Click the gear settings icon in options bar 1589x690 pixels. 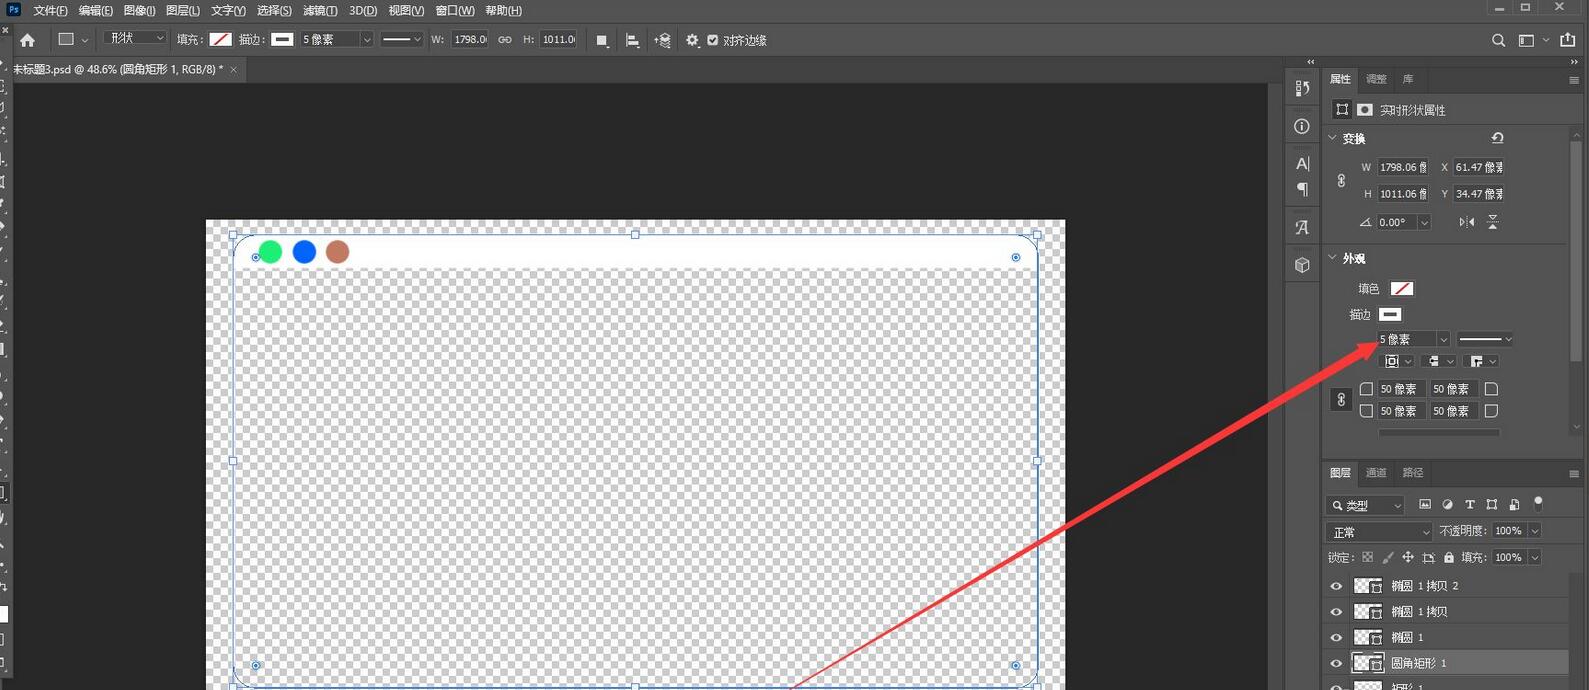tap(692, 40)
